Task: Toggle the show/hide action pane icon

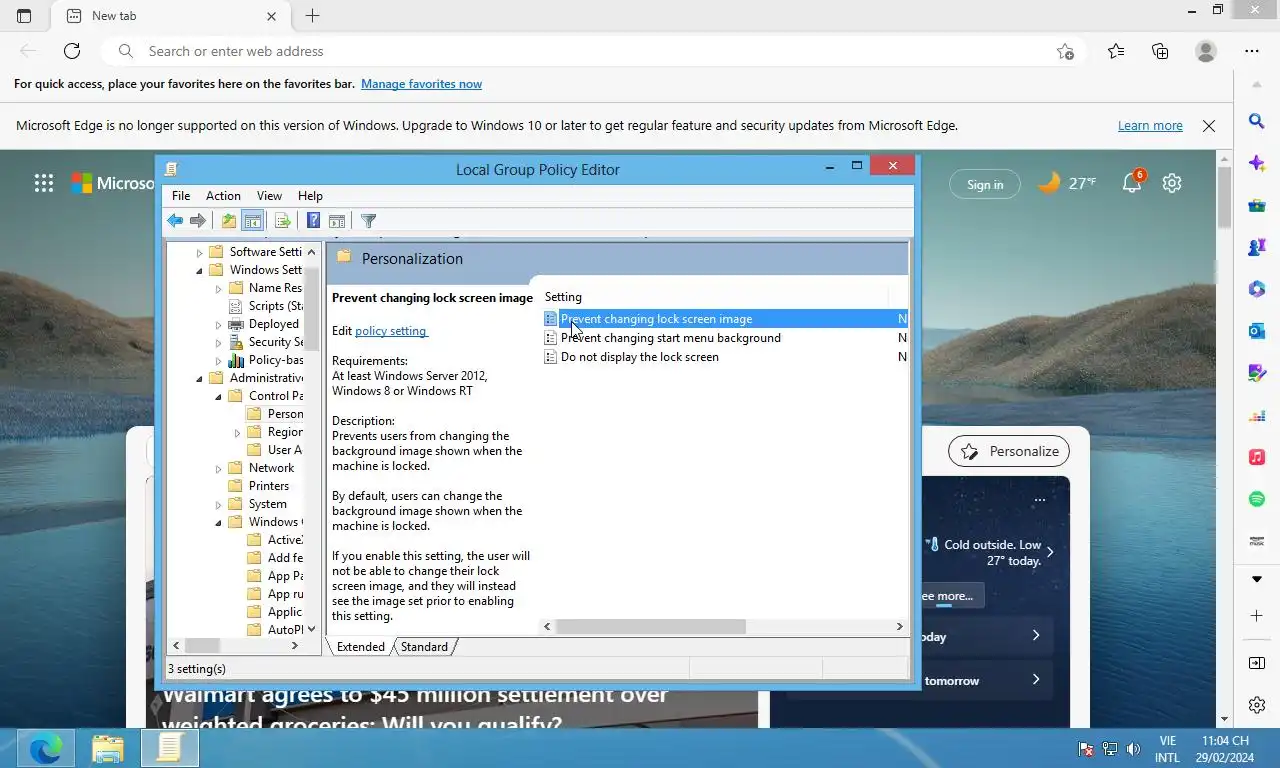Action: click(x=337, y=221)
